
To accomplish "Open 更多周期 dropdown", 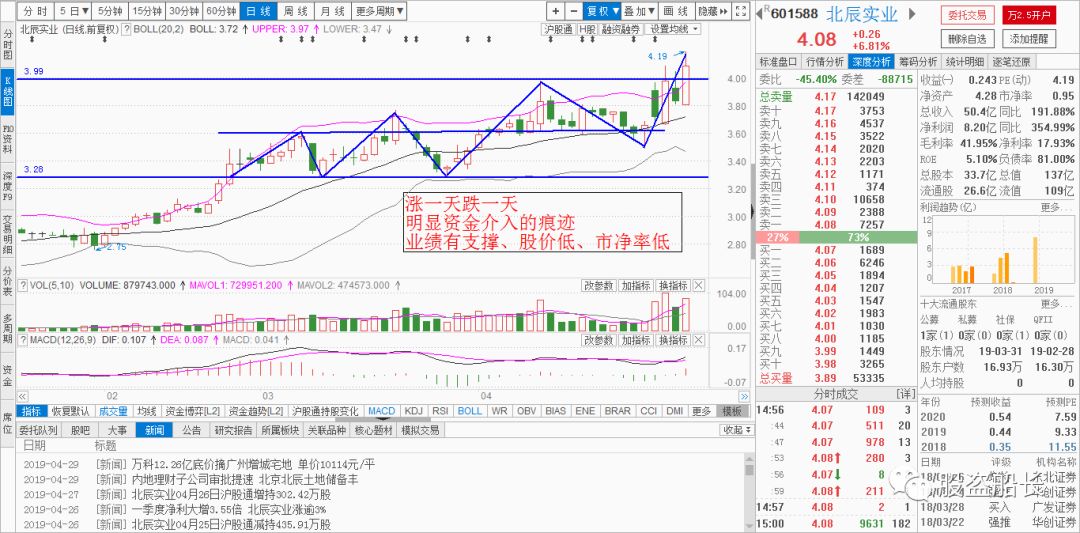I will tap(380, 11).
